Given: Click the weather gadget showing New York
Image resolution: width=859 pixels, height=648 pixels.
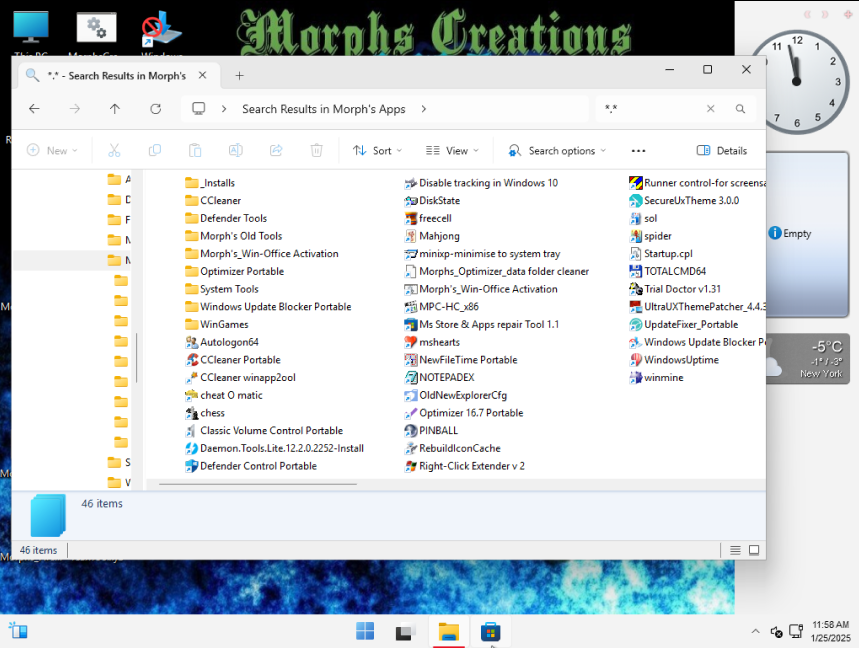Looking at the screenshot, I should tap(808, 359).
